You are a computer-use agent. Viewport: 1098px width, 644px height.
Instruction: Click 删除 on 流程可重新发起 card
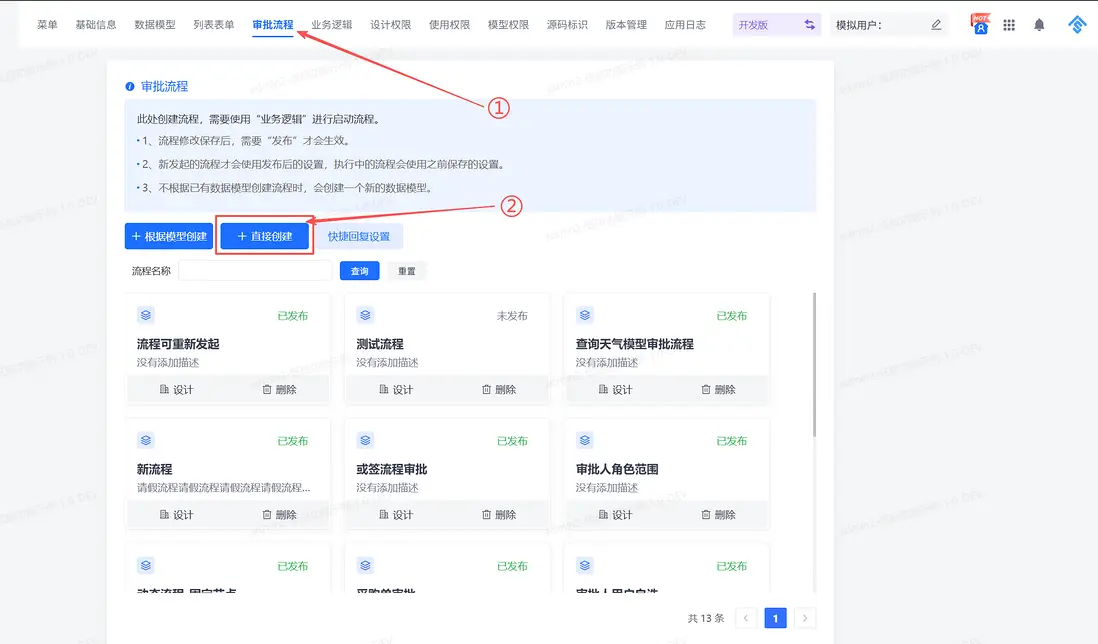(279, 389)
